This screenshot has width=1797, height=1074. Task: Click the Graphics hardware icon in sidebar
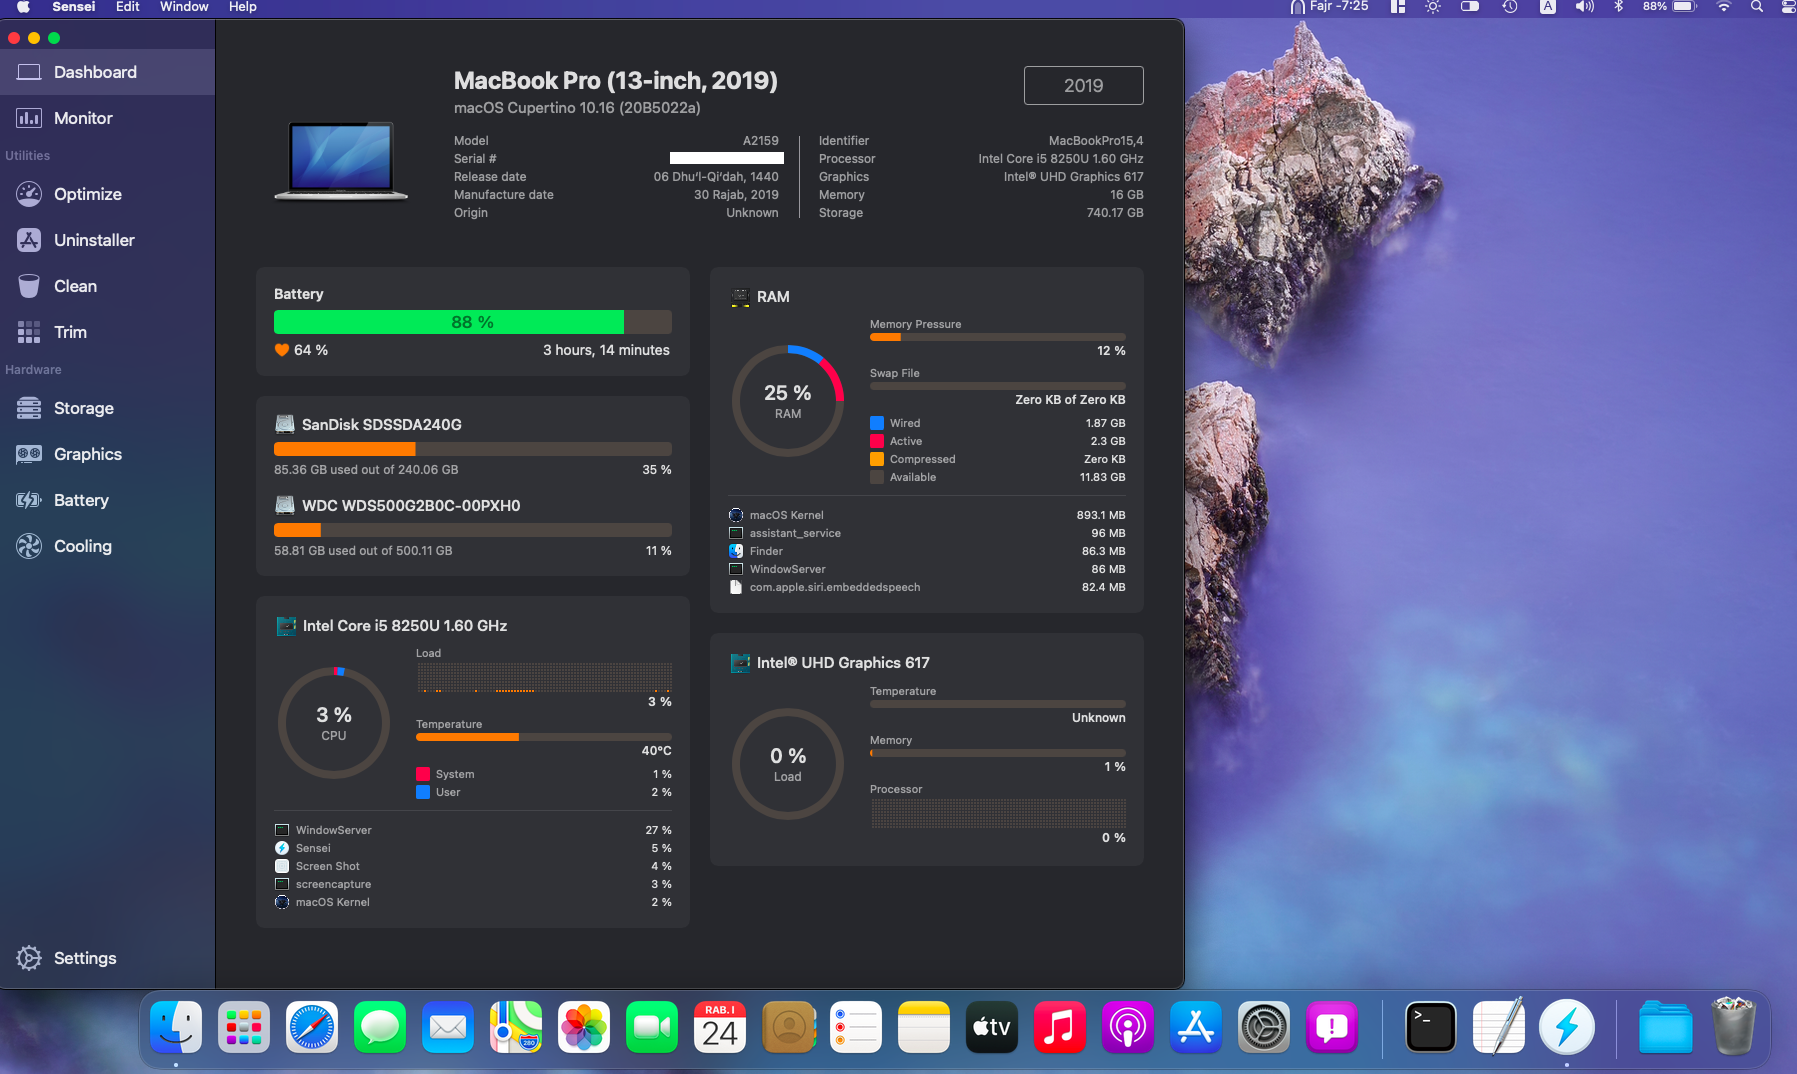pyautogui.click(x=29, y=454)
